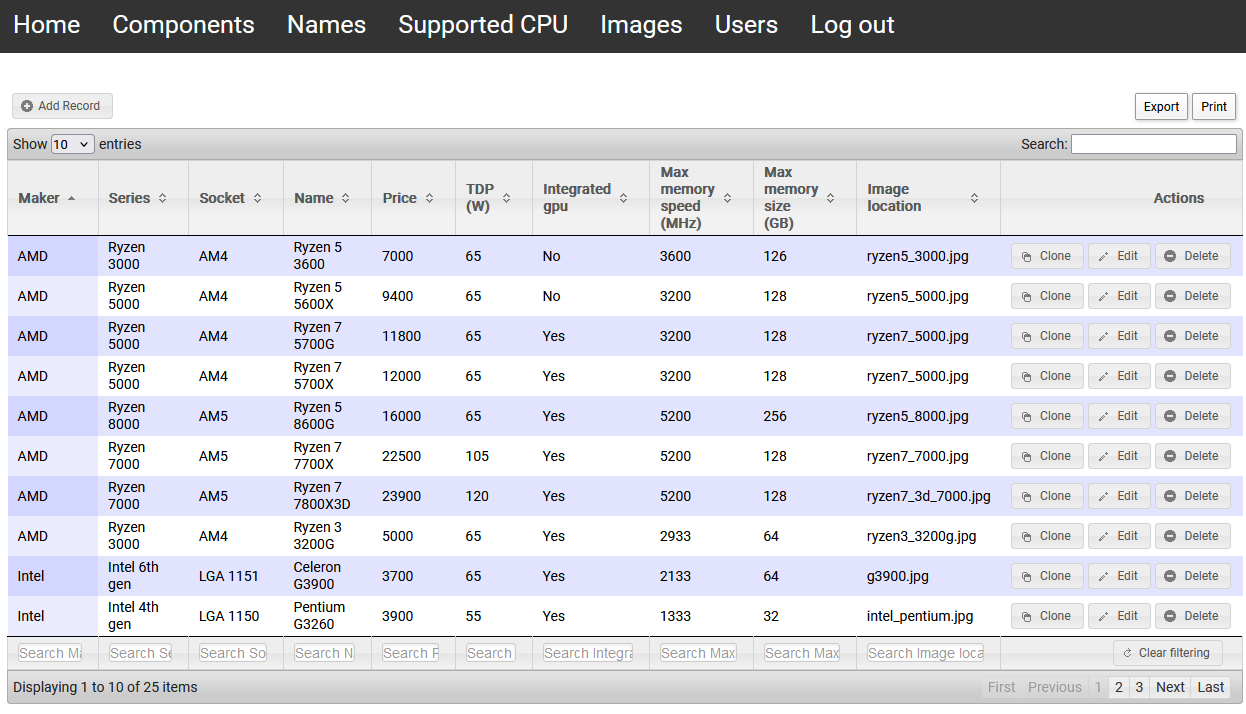
Task: Jump to Last page
Action: pyautogui.click(x=1211, y=687)
